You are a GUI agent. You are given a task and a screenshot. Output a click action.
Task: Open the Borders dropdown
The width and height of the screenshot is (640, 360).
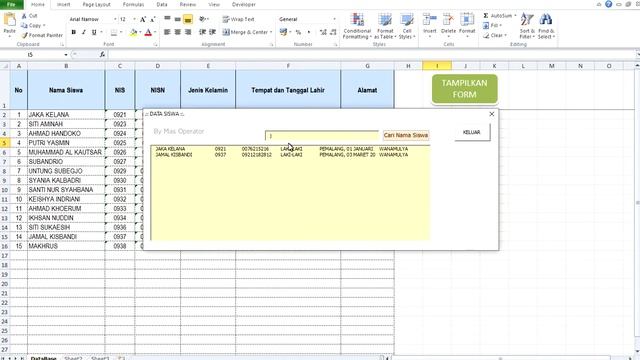click(x=121, y=32)
